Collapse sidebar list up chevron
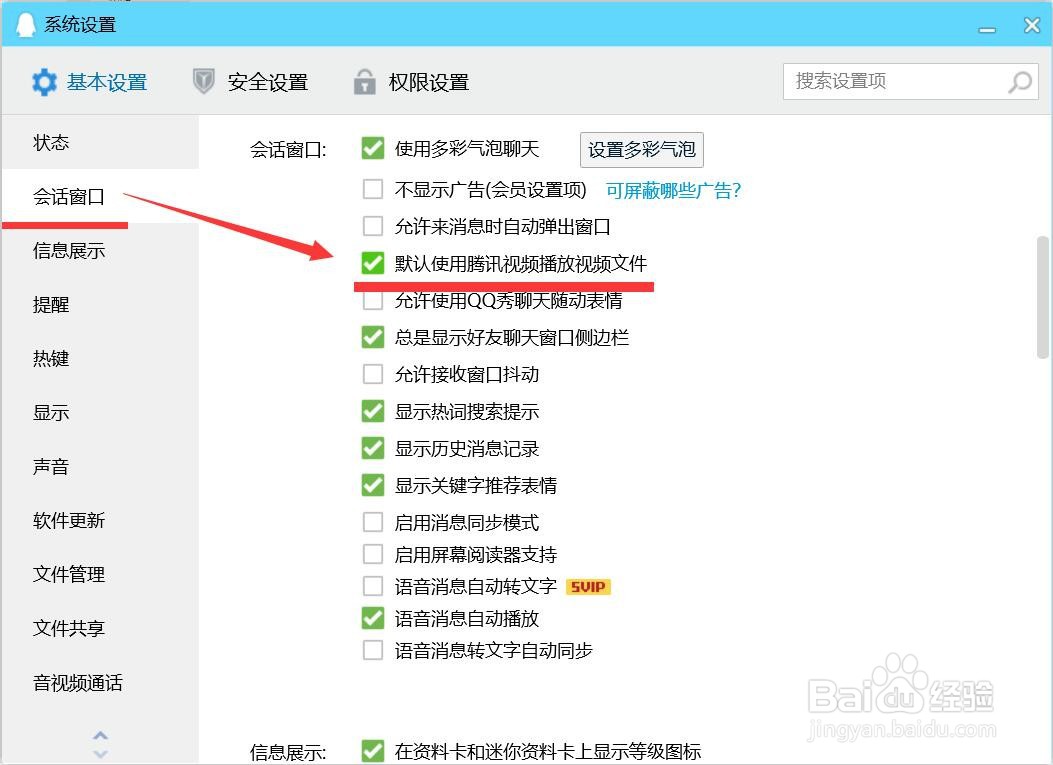The height and width of the screenshot is (765, 1053). coord(100,735)
